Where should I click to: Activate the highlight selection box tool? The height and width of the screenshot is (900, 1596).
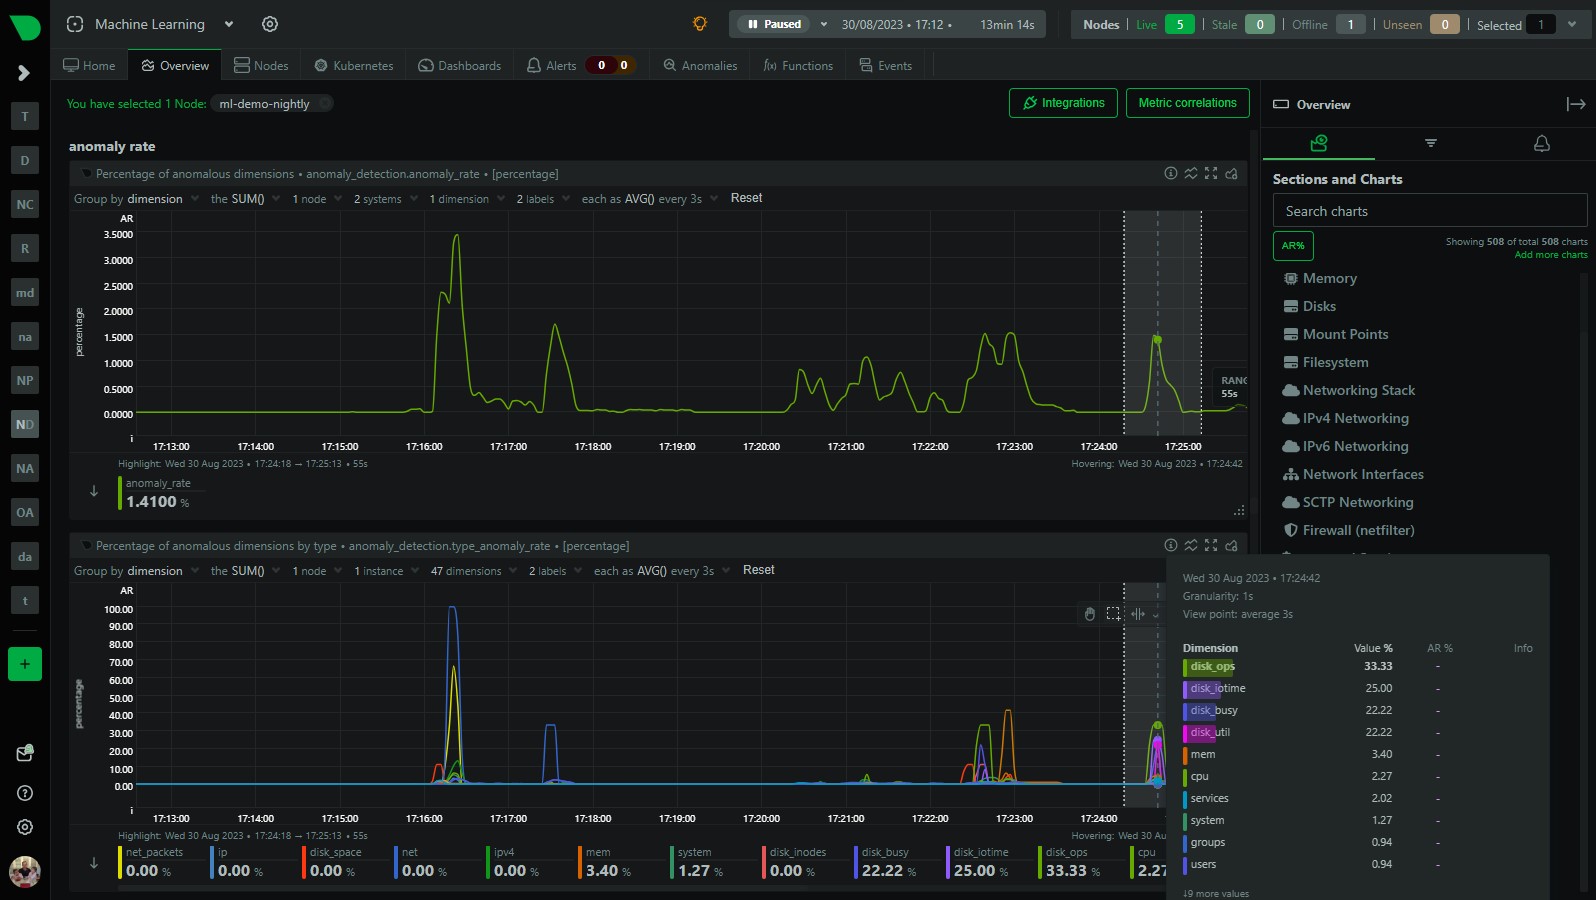(x=1113, y=614)
